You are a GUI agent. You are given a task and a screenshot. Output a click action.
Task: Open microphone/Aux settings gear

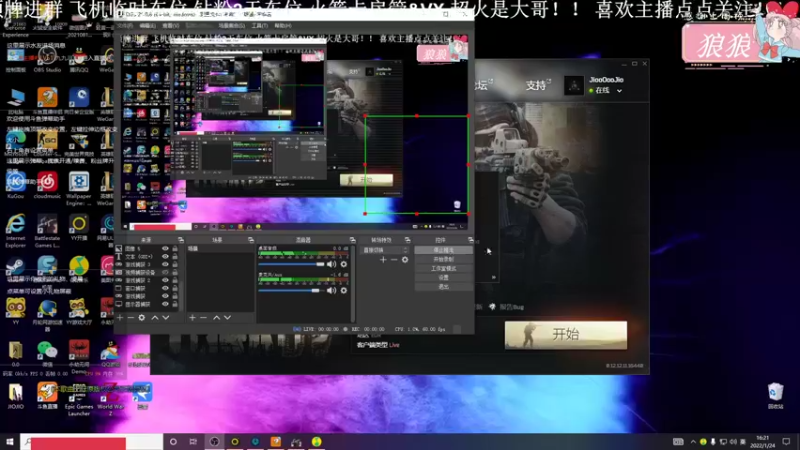pyautogui.click(x=343, y=290)
